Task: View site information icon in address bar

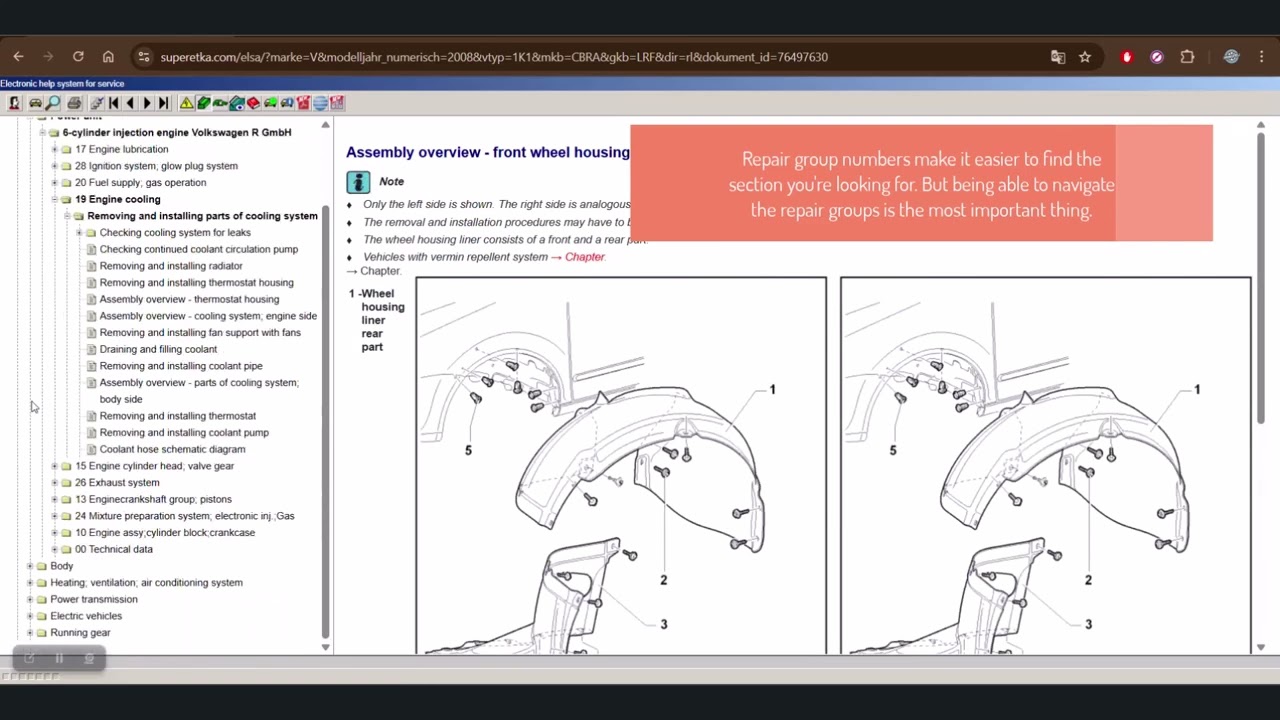Action: [x=143, y=57]
